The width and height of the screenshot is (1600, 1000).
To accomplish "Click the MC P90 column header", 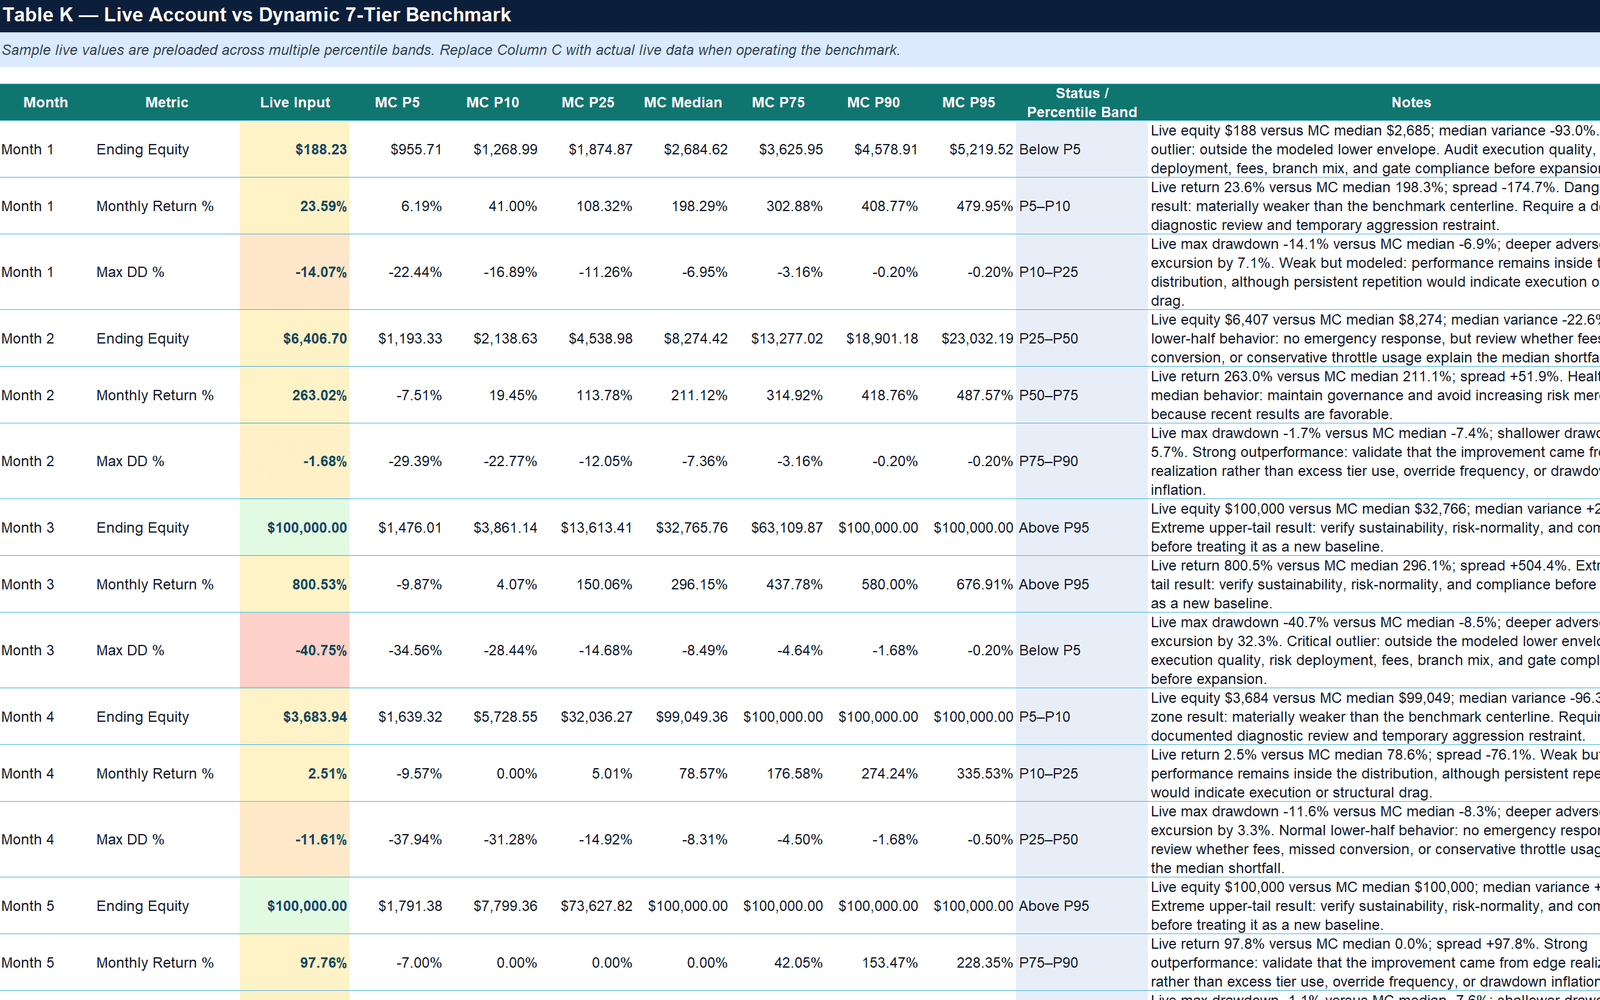I will (x=873, y=102).
